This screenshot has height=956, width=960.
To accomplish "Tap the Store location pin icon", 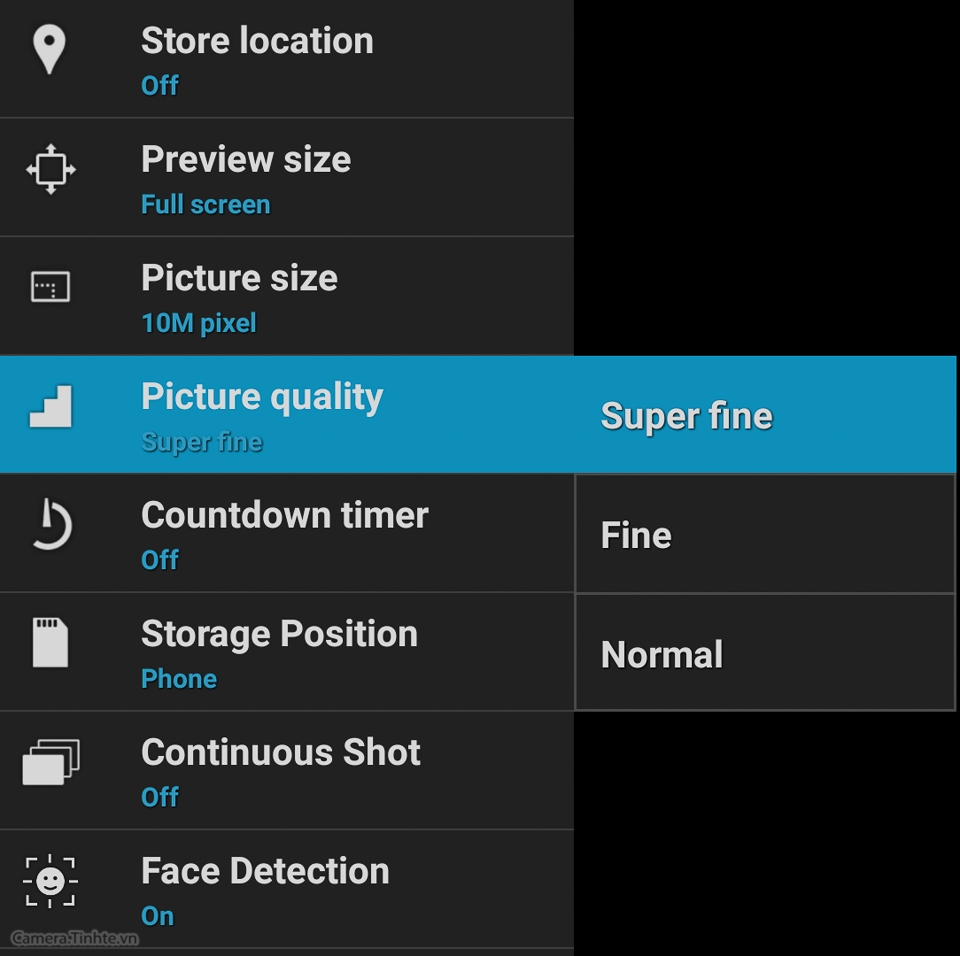I will pyautogui.click(x=49, y=50).
